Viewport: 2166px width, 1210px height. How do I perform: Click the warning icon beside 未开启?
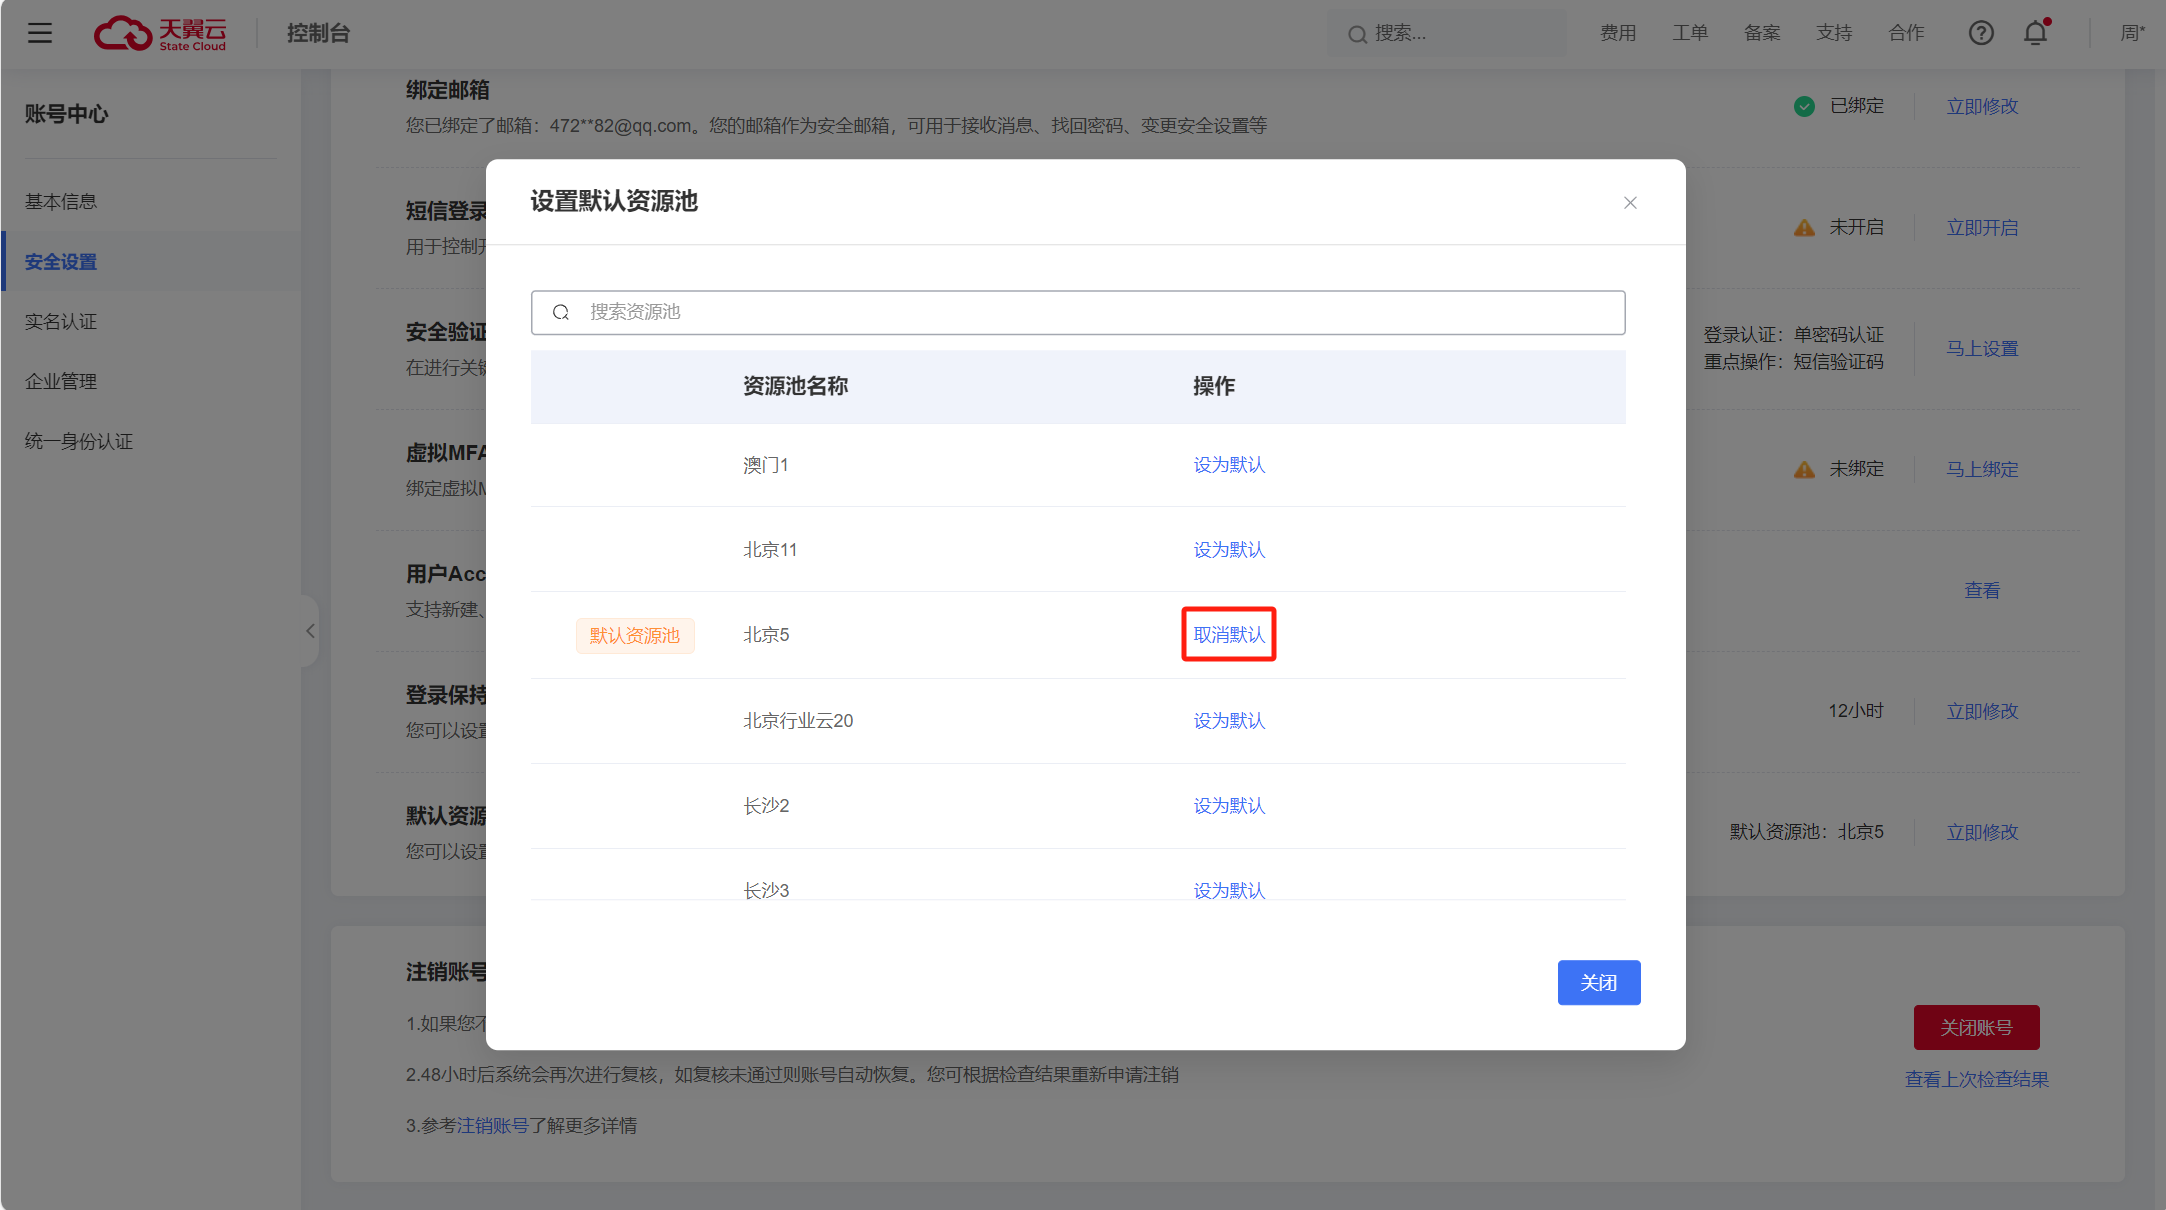(1804, 228)
